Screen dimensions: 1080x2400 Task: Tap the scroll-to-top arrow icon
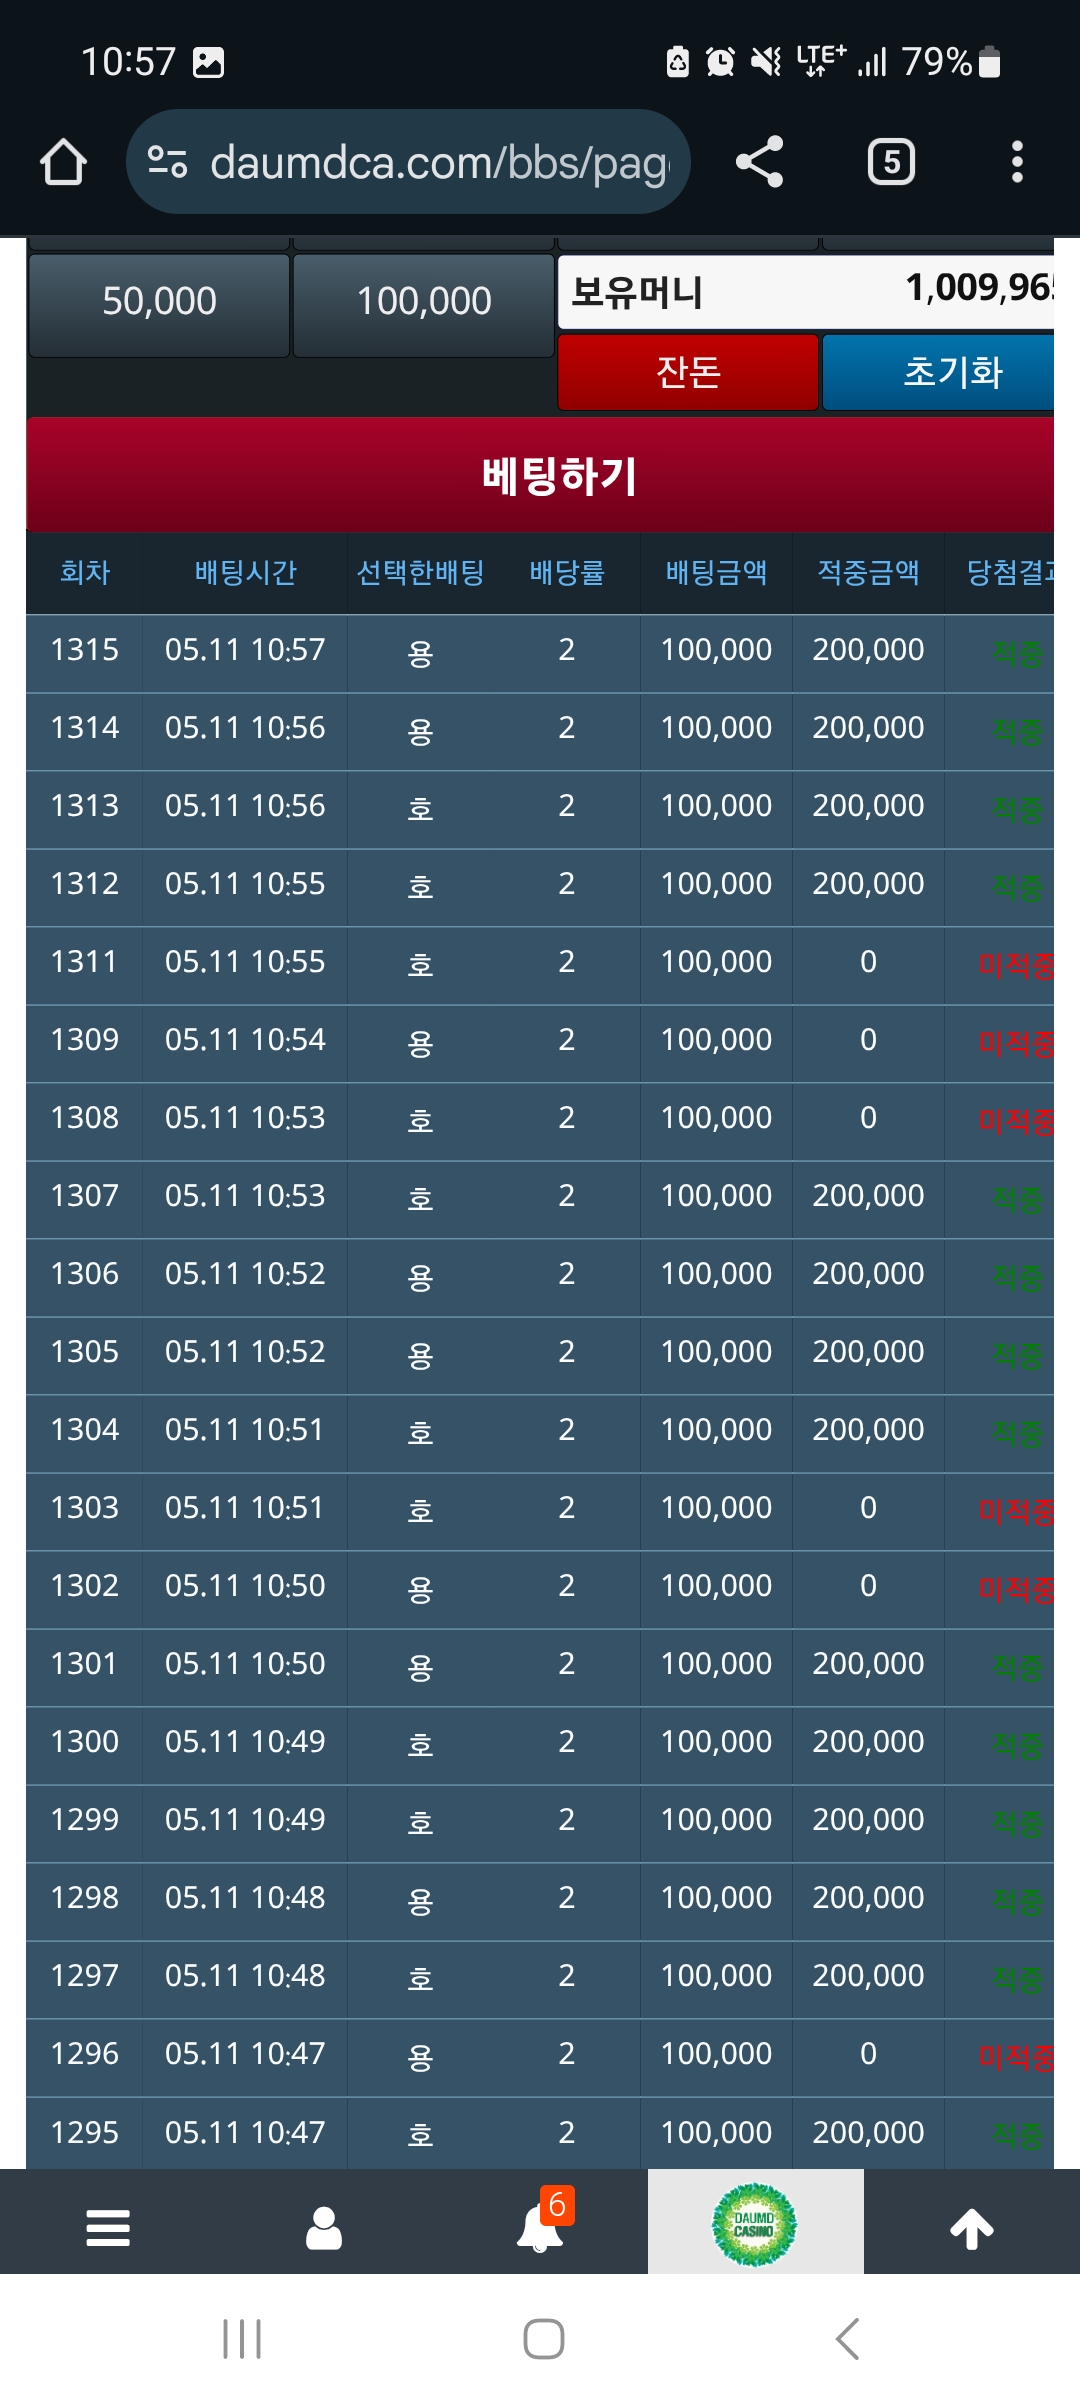[x=971, y=2228]
